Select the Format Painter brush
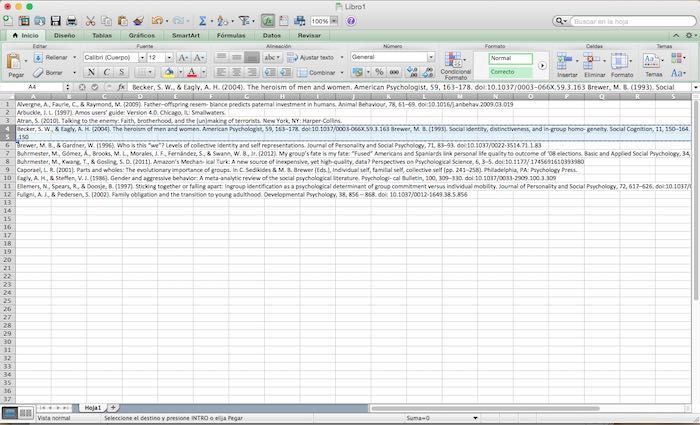The height and width of the screenshot is (425, 700). [x=138, y=21]
